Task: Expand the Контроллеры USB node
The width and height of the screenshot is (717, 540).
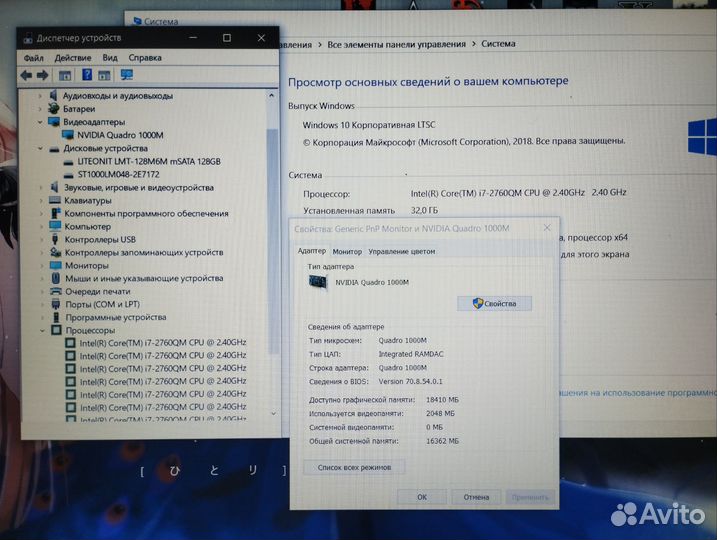Action: tap(41, 239)
